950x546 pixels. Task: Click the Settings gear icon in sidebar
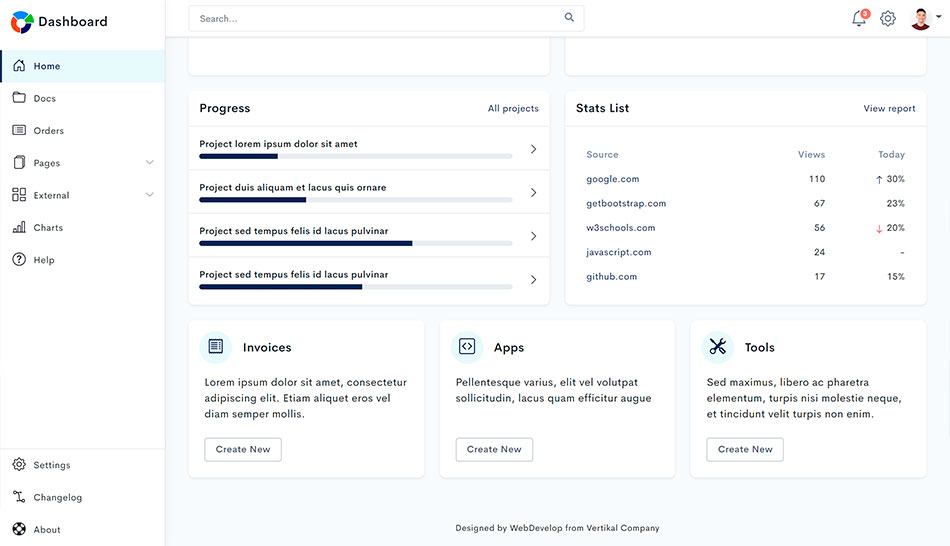click(19, 464)
